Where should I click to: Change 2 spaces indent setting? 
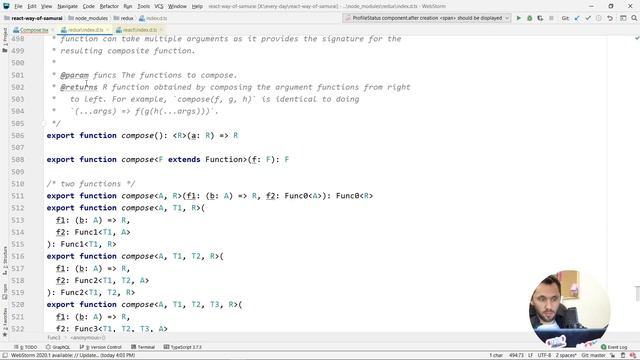point(566,356)
